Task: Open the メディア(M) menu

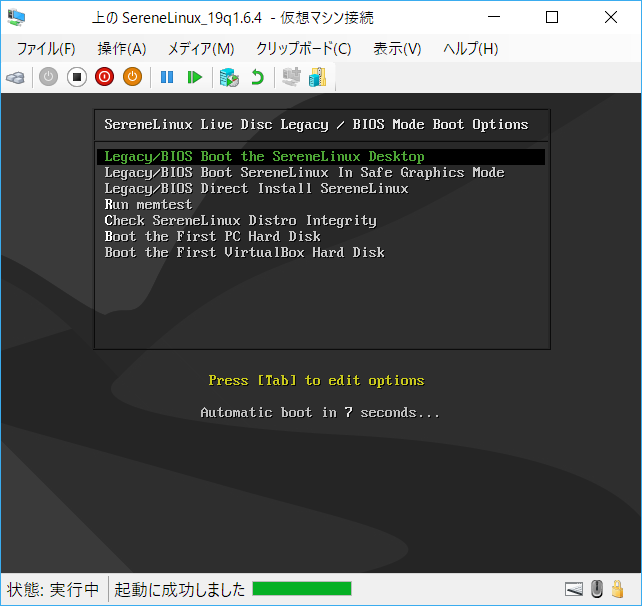Action: click(x=201, y=49)
